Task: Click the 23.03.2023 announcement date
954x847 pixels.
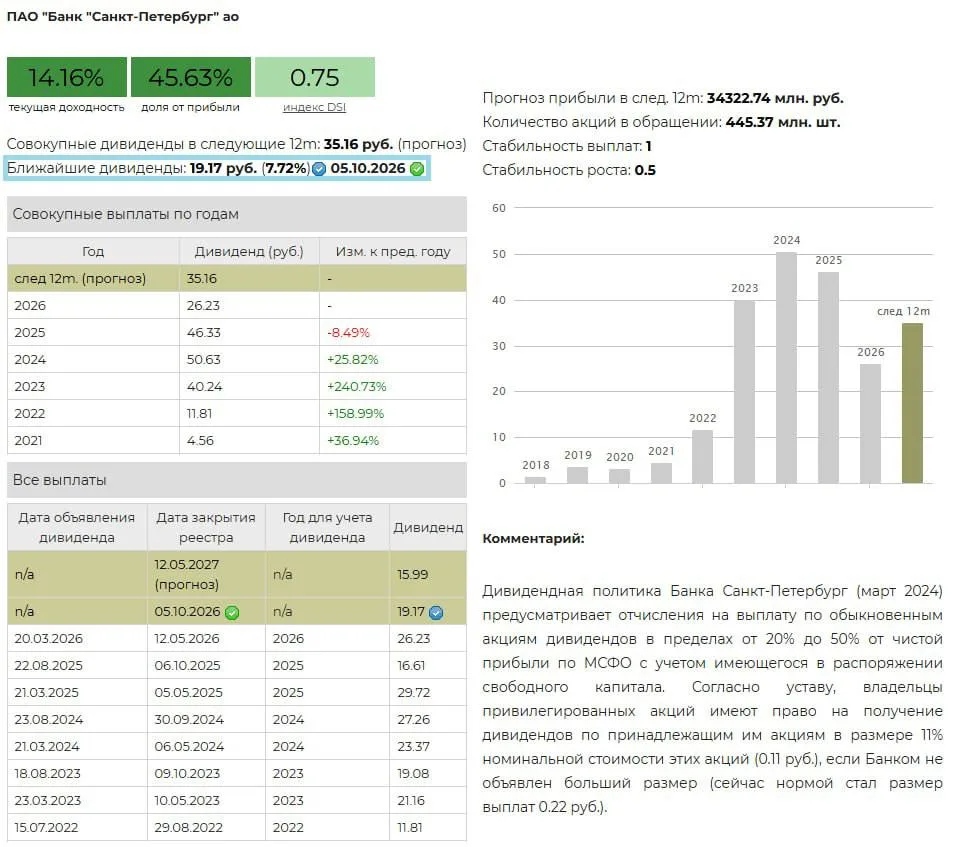Action: pos(47,801)
